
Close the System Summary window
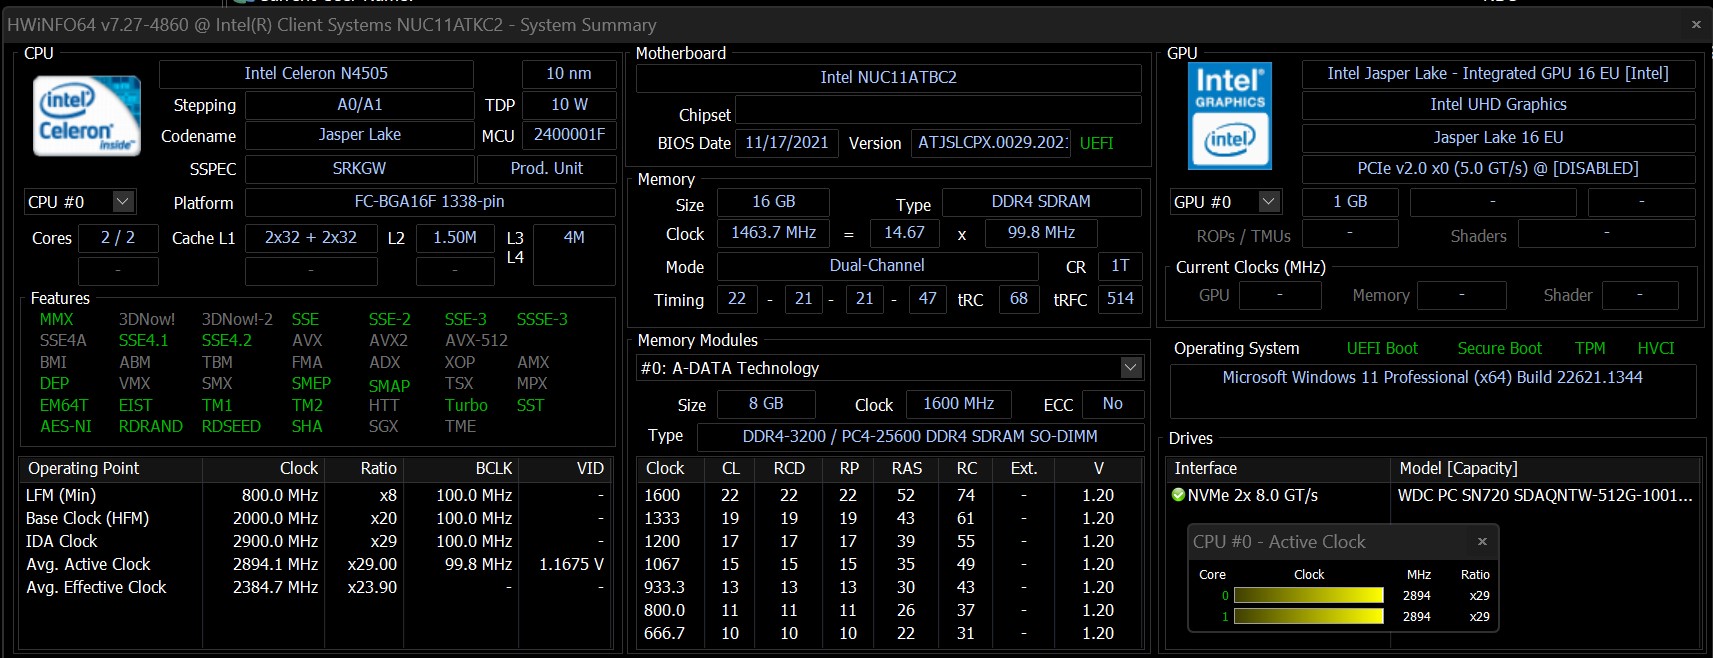(x=1696, y=24)
